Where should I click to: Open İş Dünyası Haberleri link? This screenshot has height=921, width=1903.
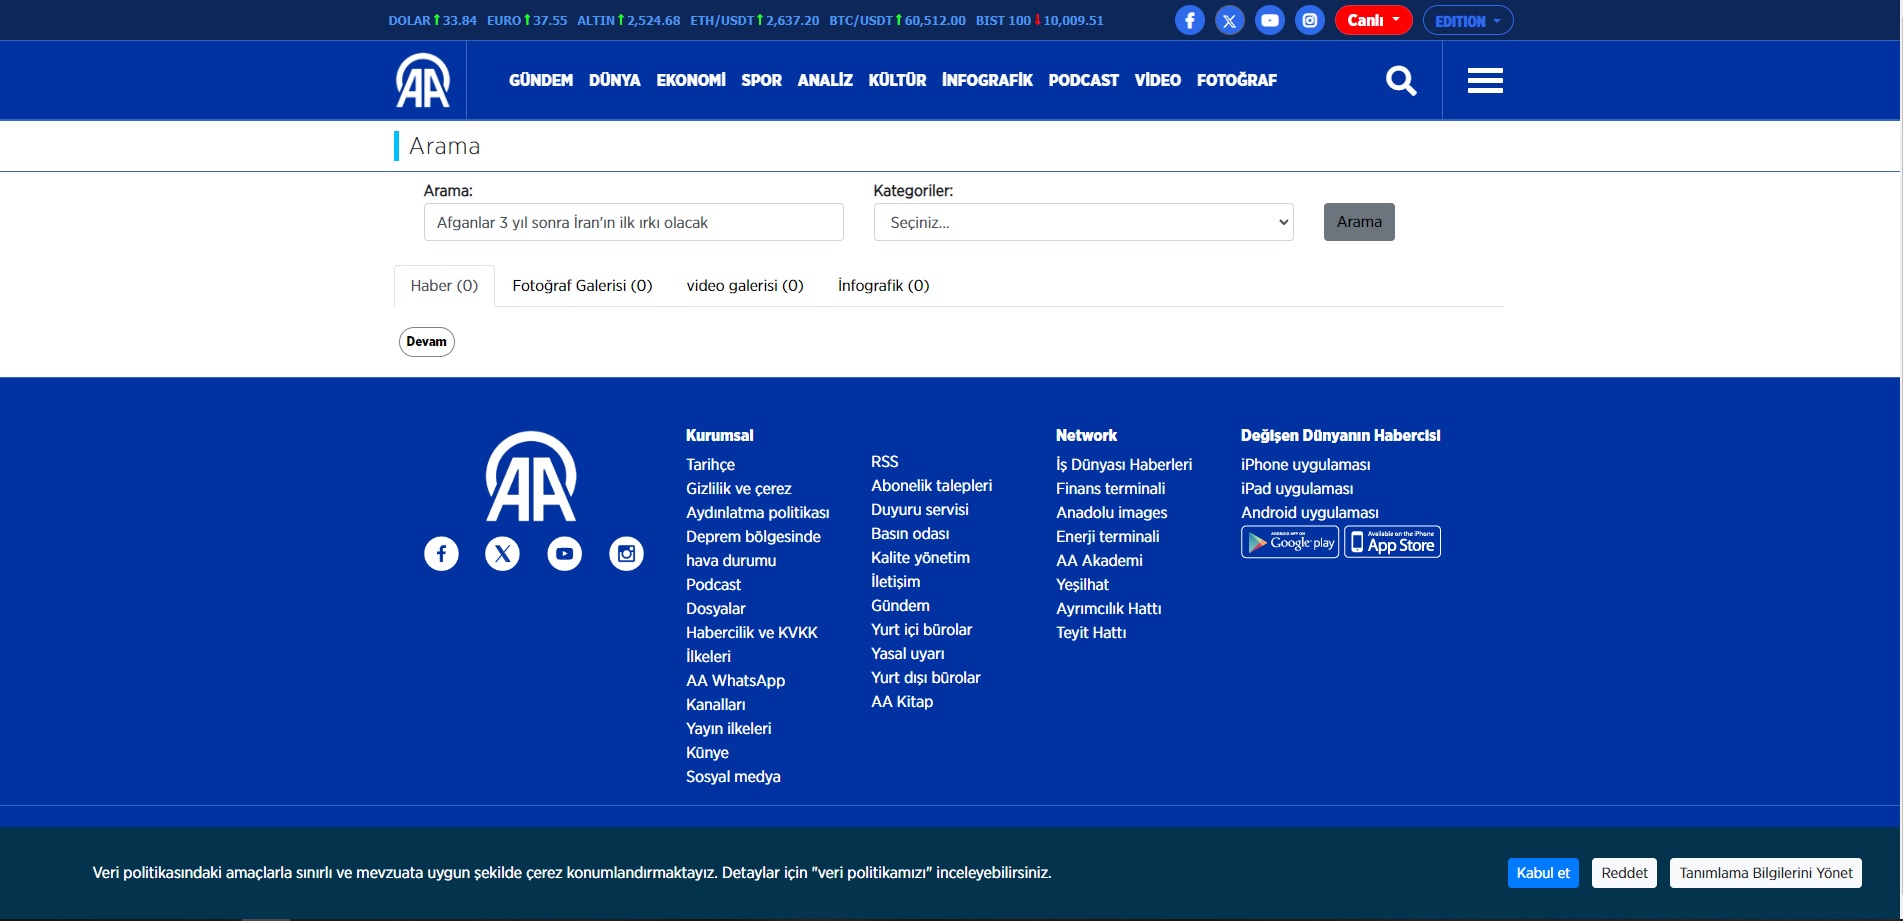tap(1124, 465)
